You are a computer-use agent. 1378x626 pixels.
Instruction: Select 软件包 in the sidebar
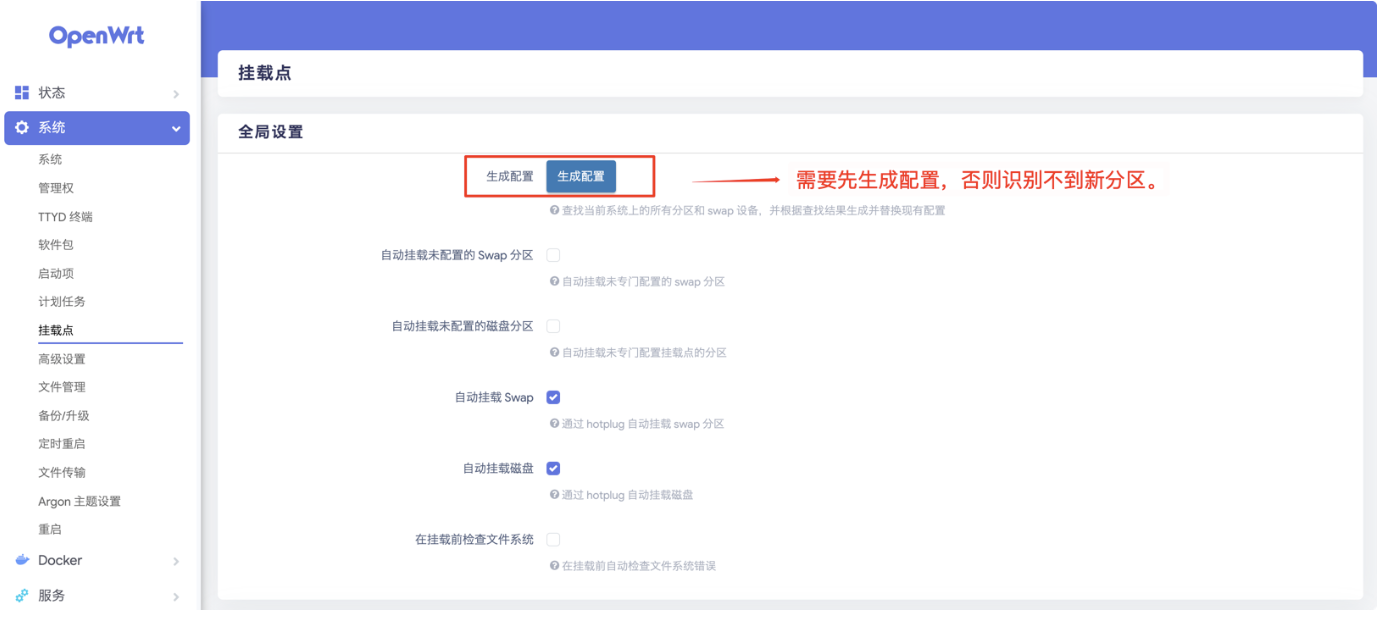(56, 245)
